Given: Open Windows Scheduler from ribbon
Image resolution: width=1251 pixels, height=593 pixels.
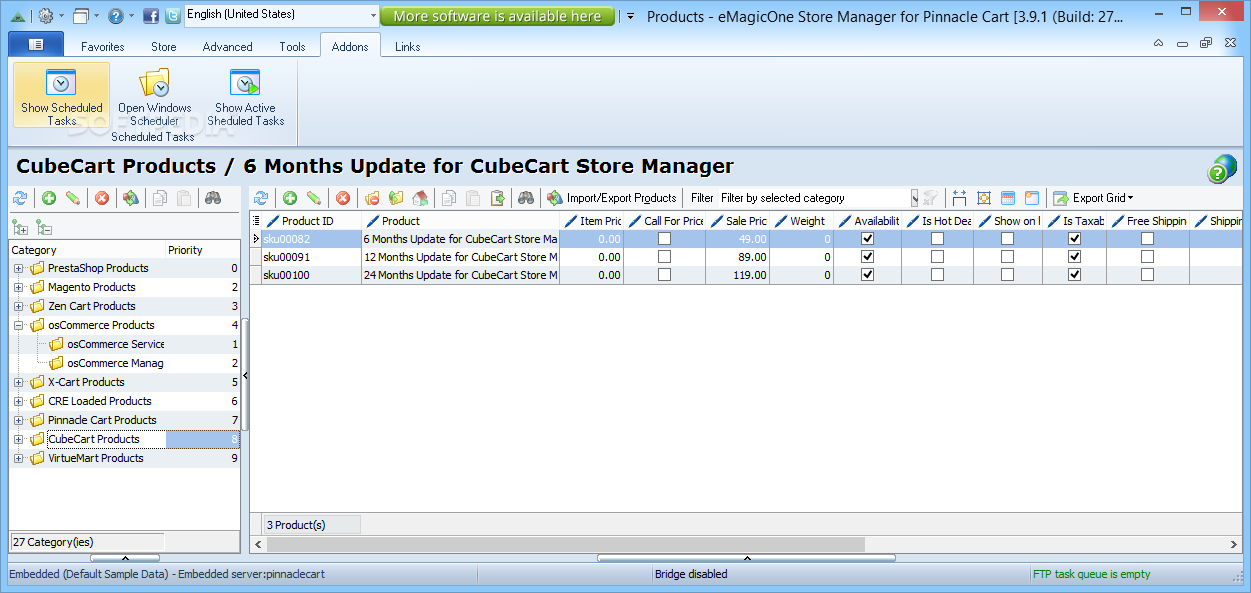Looking at the screenshot, I should click(x=154, y=95).
